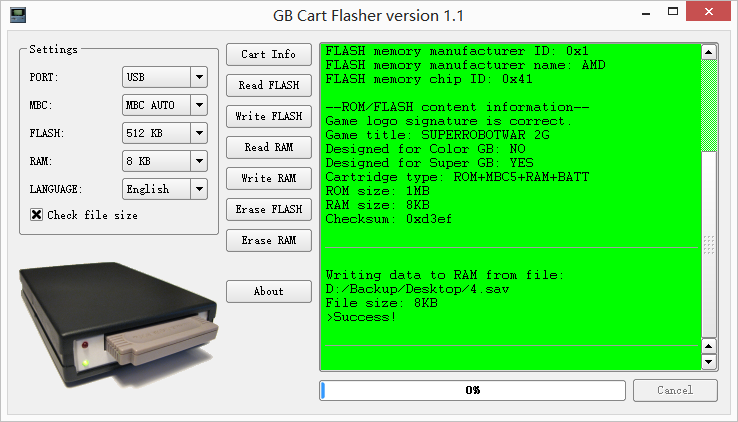Screen dimensions: 738x422
Task: Expand the MBC AUTO dropdown
Action: pos(164,105)
